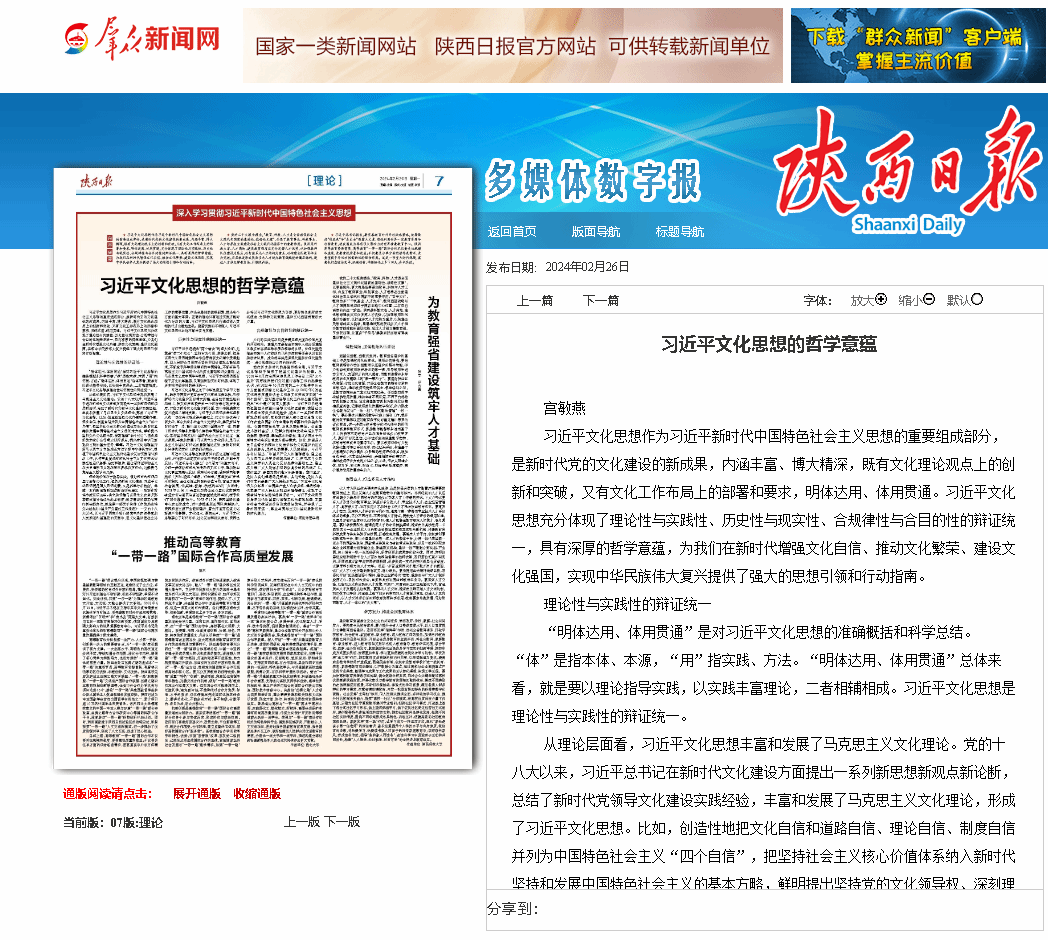1048x940 pixels.
Task: Open the 下载群众新闻客户端 banner ad
Action: (x=917, y=46)
